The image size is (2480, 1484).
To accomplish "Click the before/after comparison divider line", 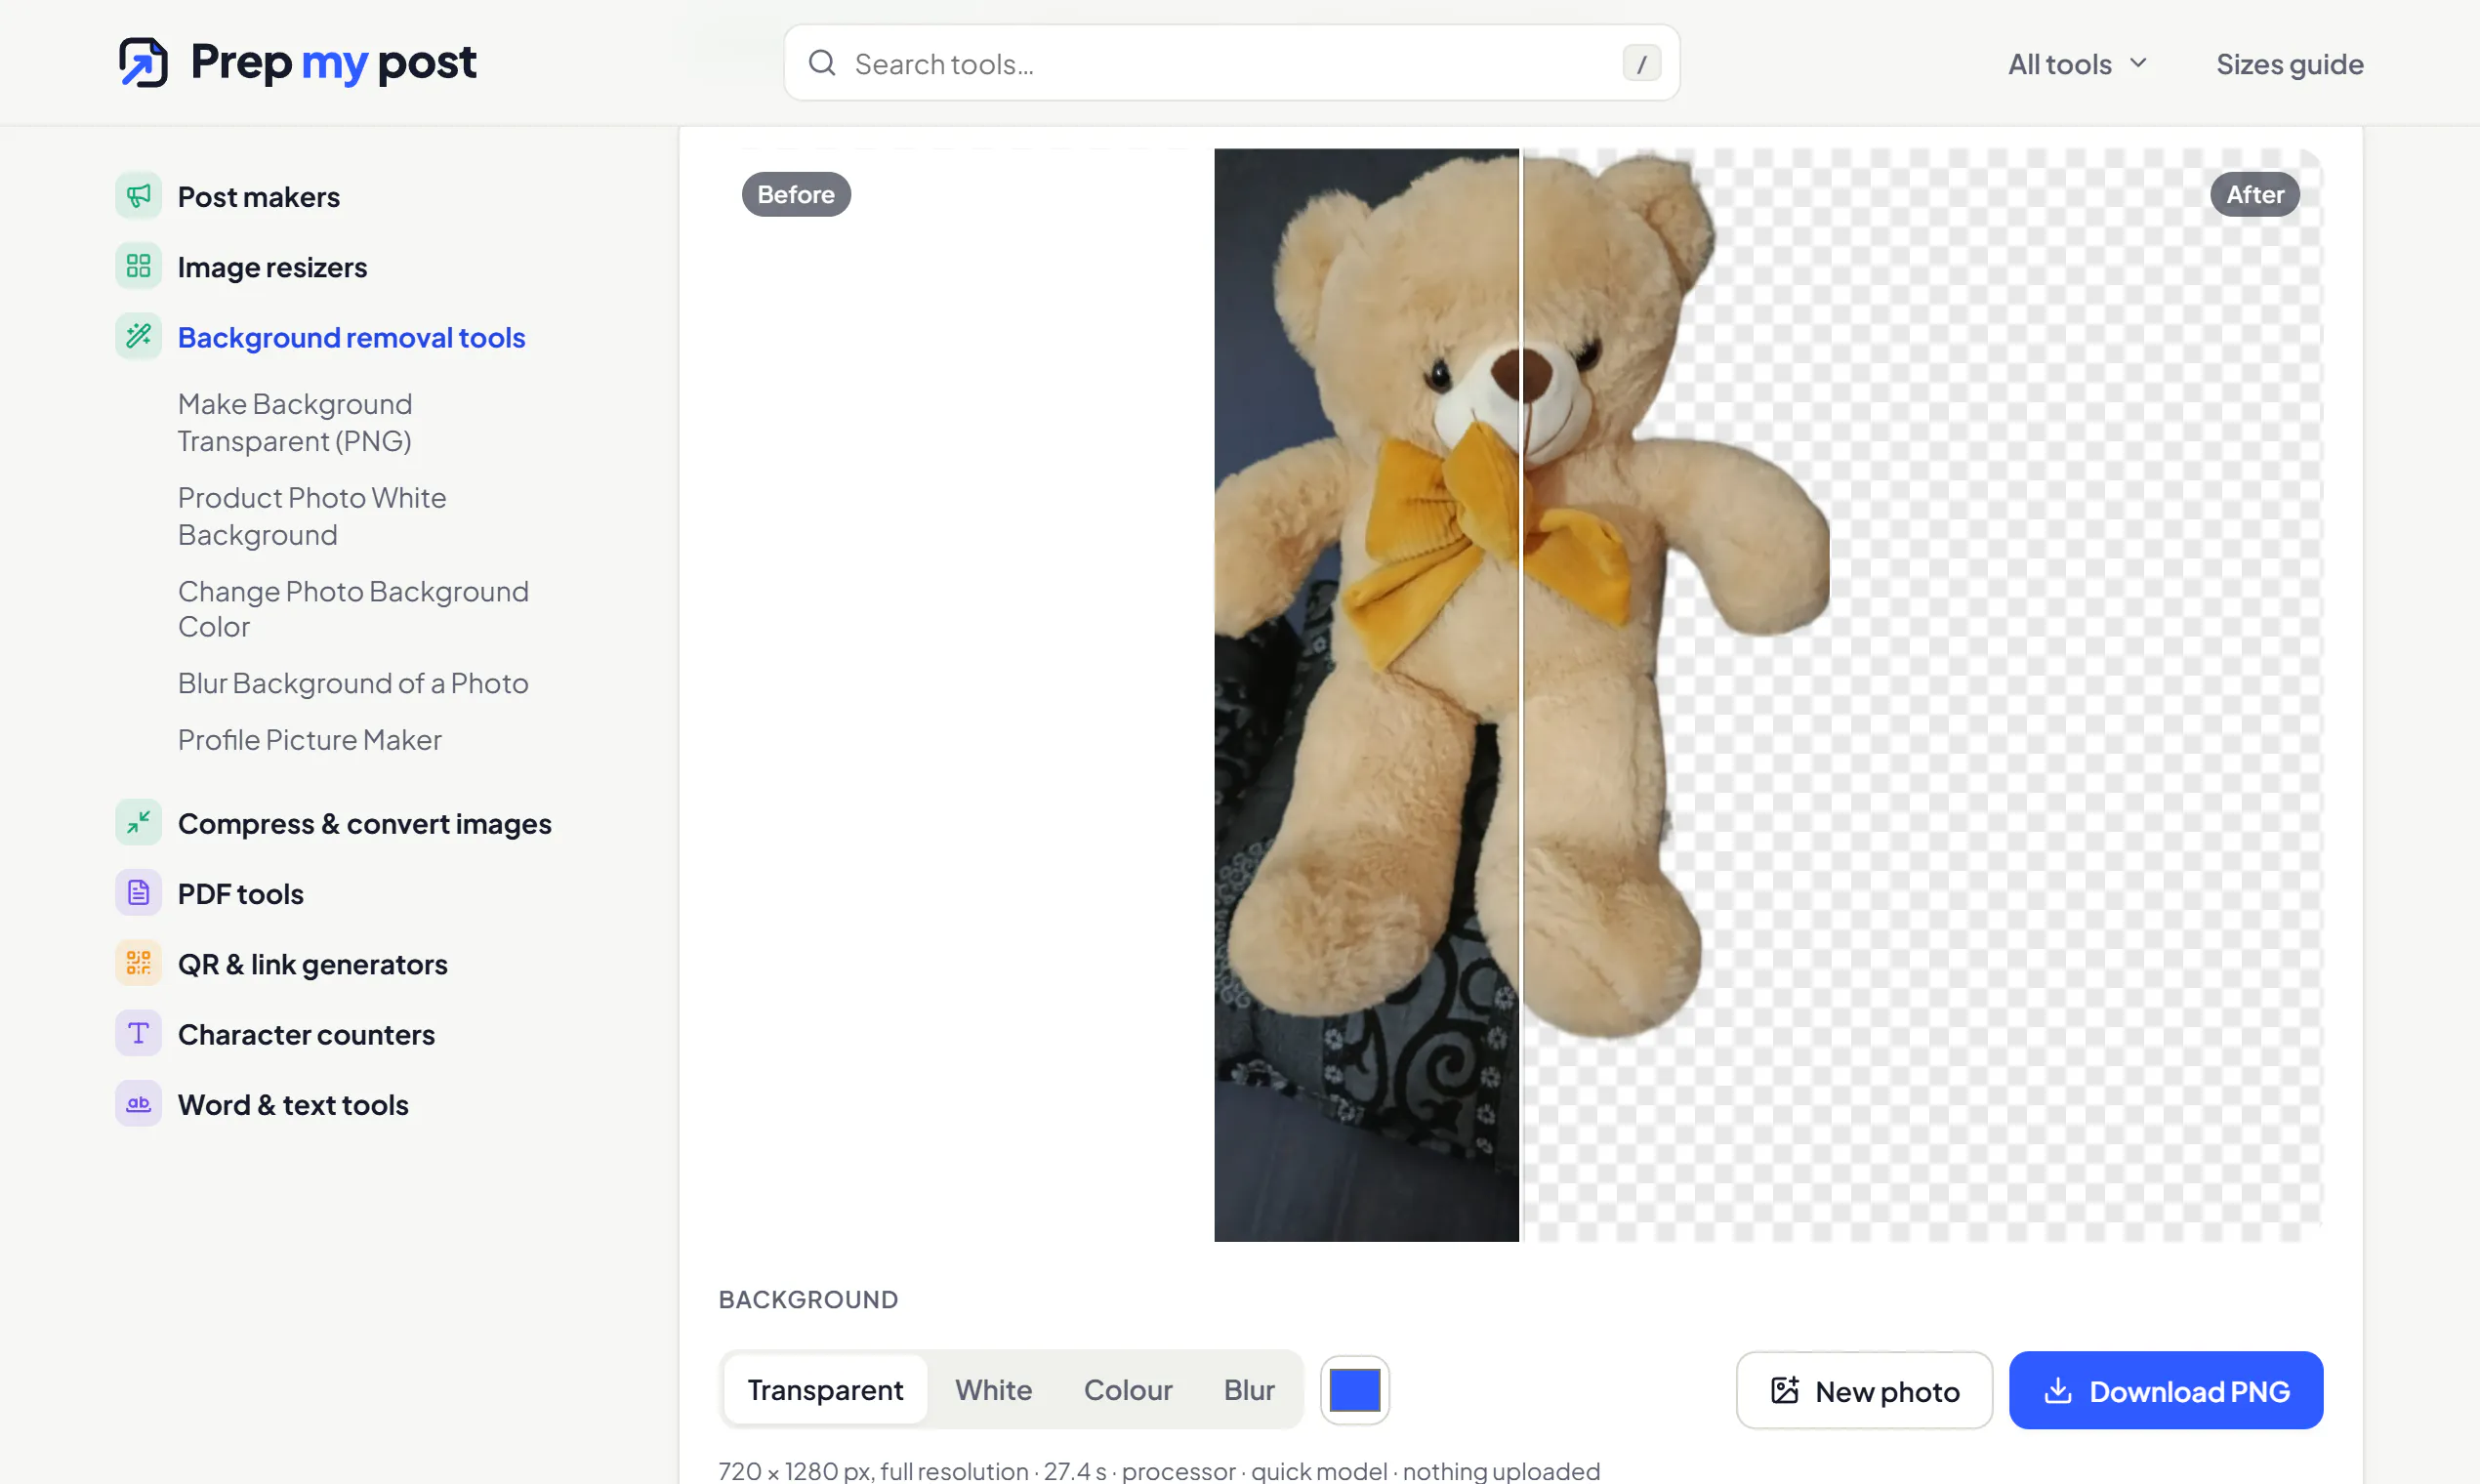I will (1520, 695).
